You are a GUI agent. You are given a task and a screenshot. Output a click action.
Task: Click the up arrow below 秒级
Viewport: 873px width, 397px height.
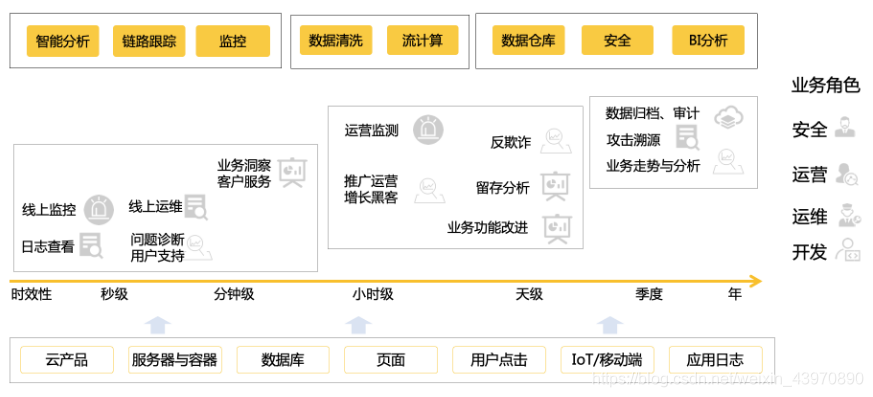coord(158,325)
